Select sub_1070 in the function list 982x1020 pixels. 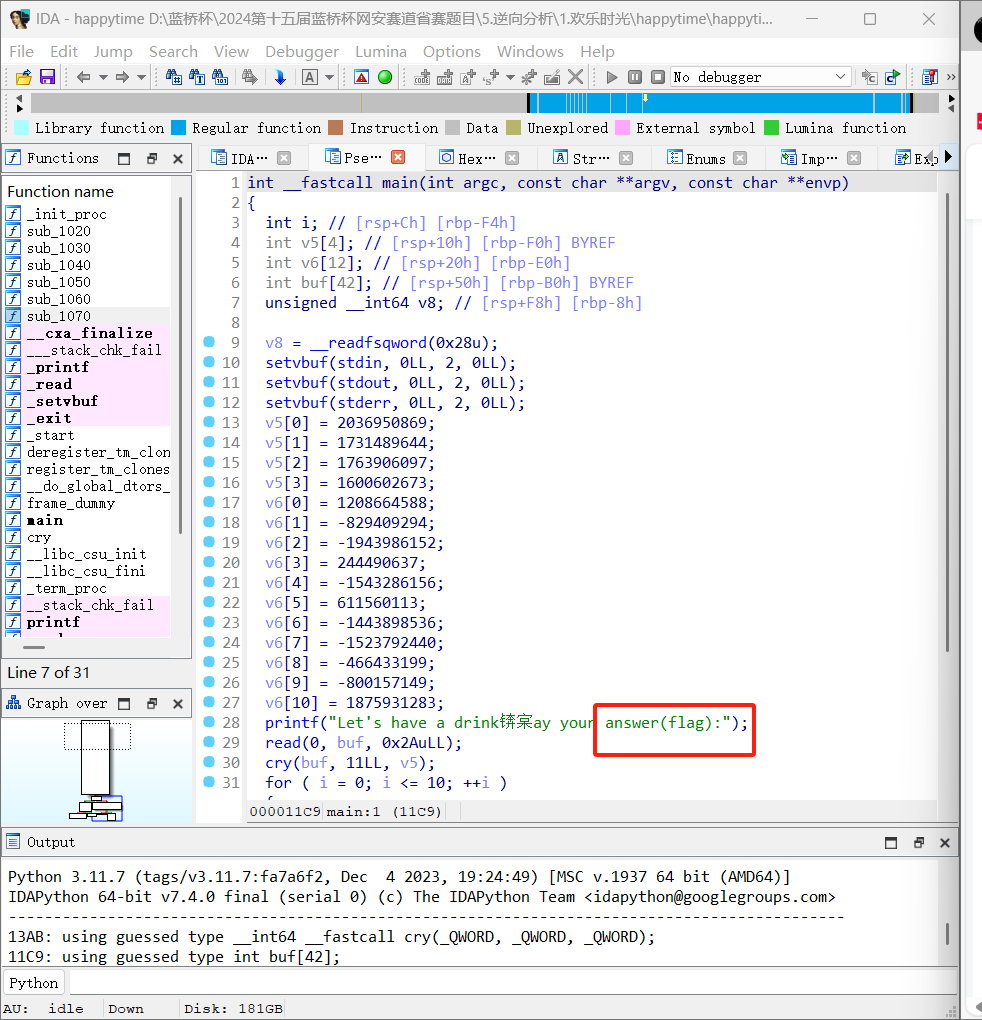(x=59, y=316)
